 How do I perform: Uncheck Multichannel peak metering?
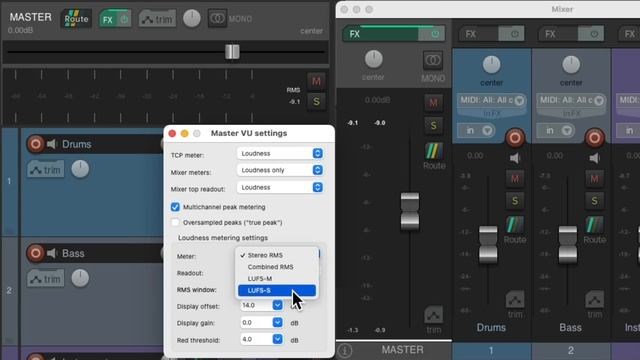[175, 207]
